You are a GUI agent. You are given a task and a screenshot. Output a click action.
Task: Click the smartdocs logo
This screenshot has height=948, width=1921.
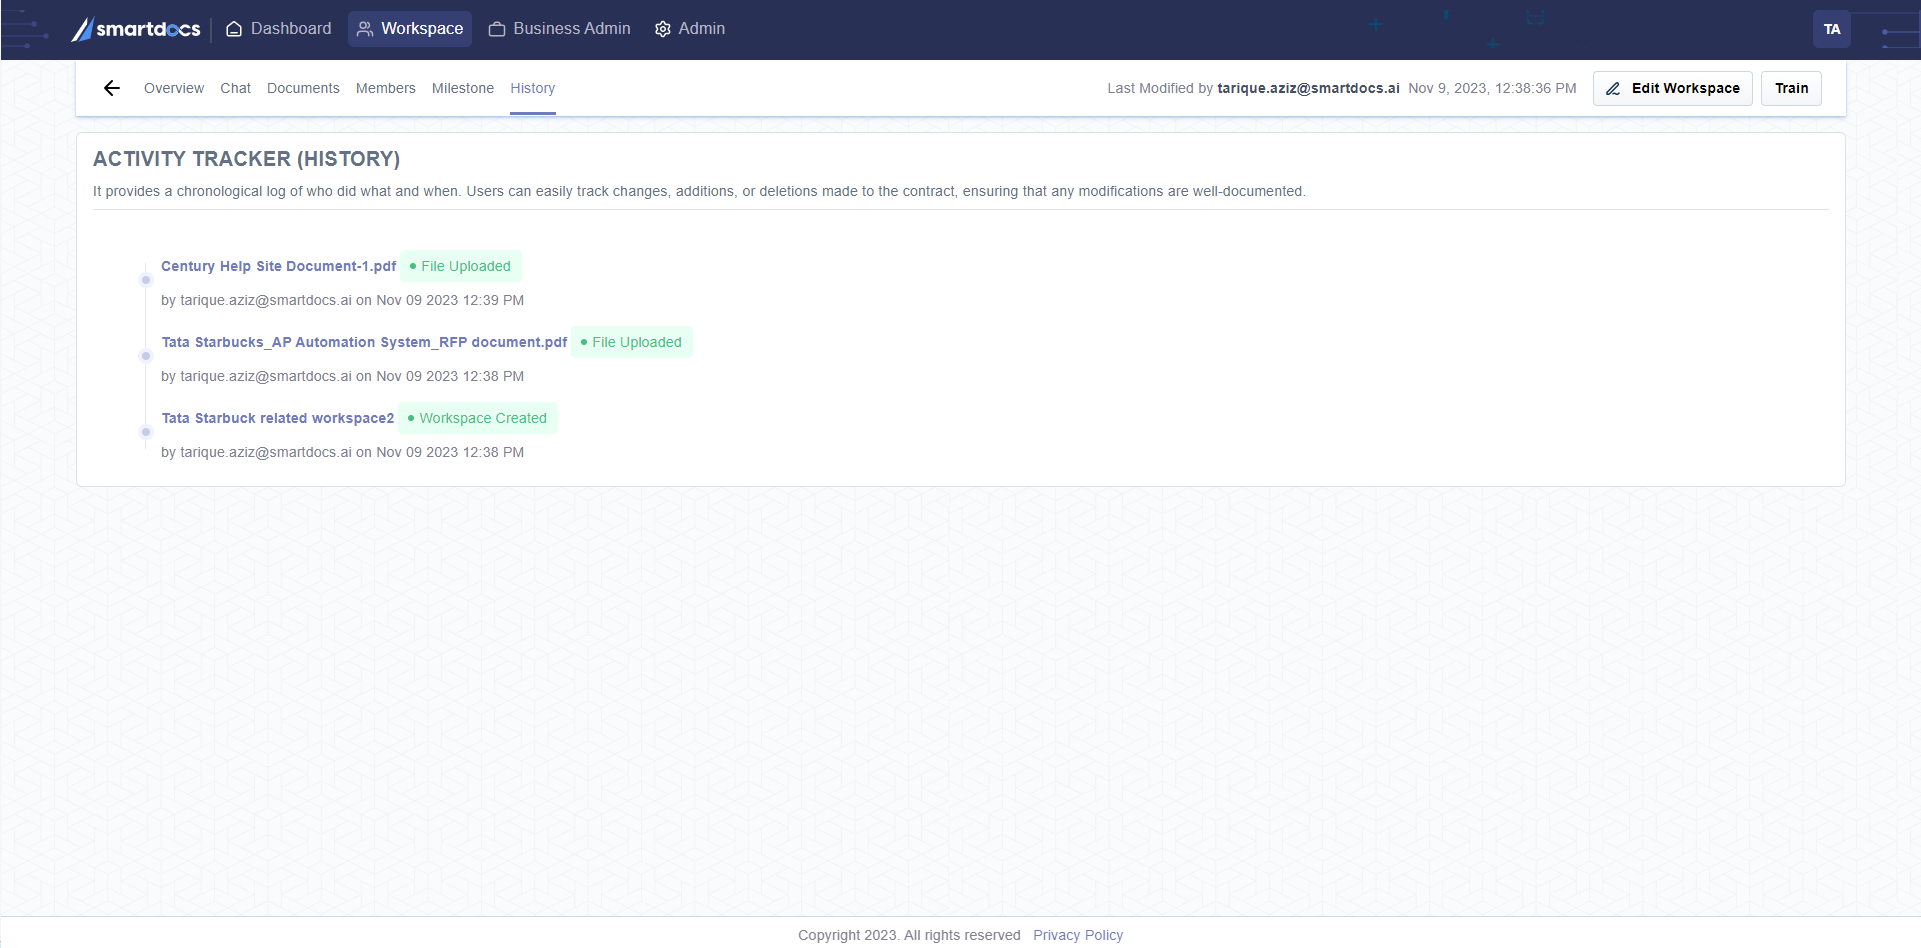click(136, 29)
